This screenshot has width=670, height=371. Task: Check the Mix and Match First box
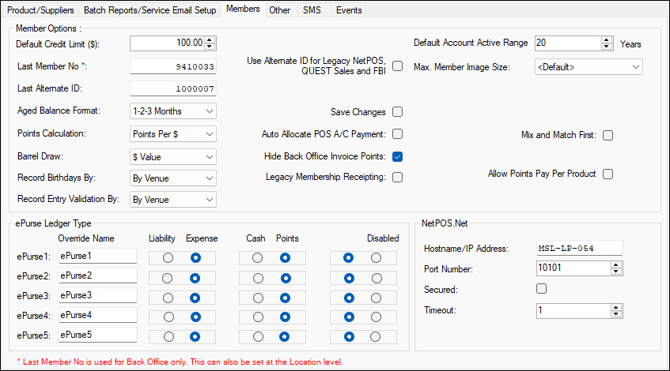[608, 135]
